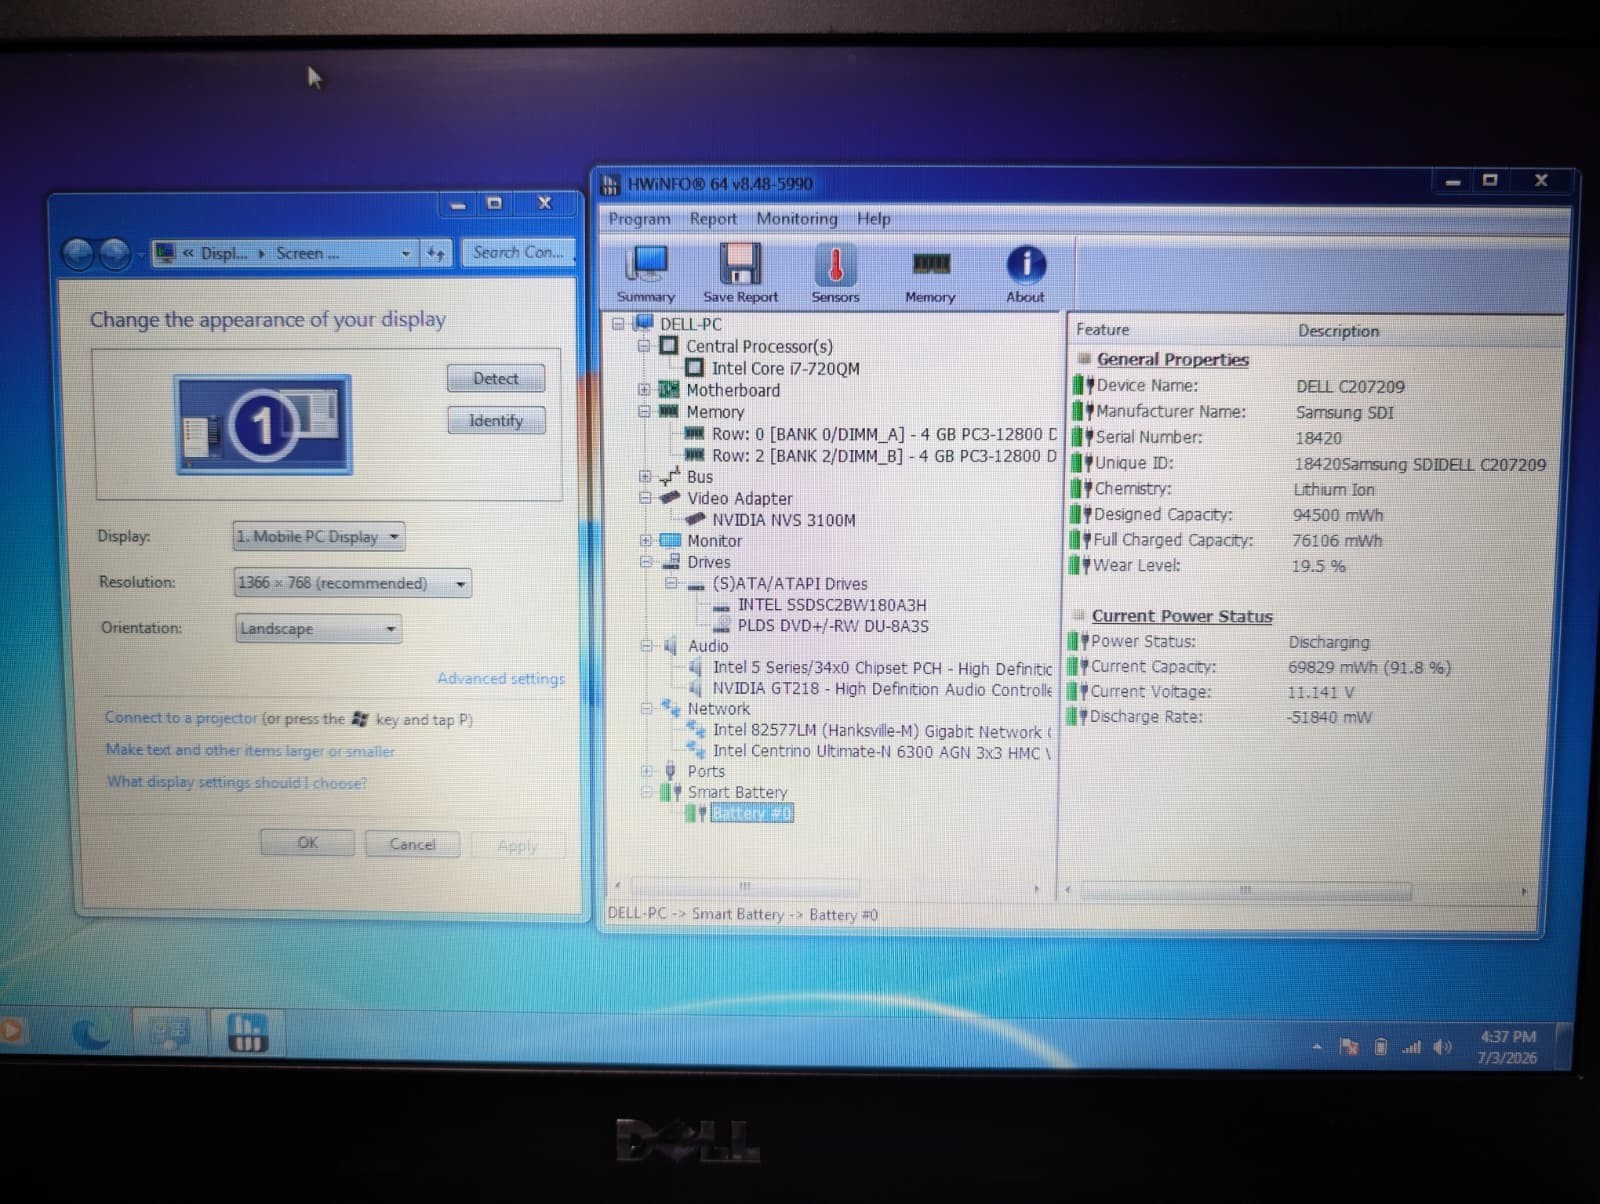Click OK in Screen Resolution window
Screen dimensions: 1600x1204
click(307, 842)
